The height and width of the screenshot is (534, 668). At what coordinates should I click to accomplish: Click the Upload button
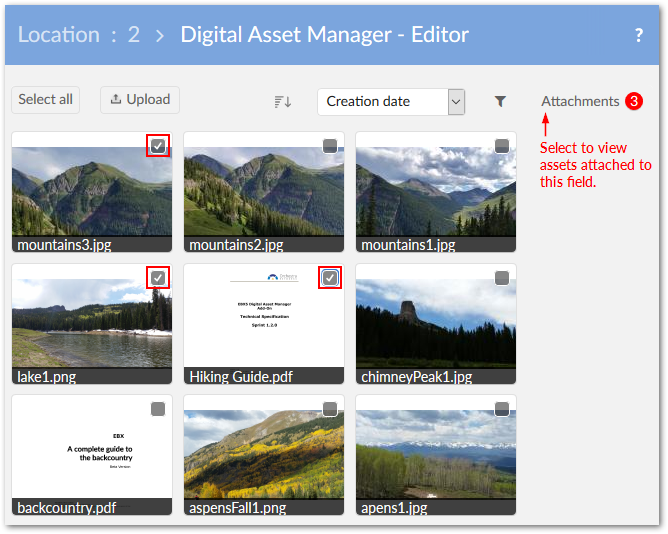[x=140, y=100]
